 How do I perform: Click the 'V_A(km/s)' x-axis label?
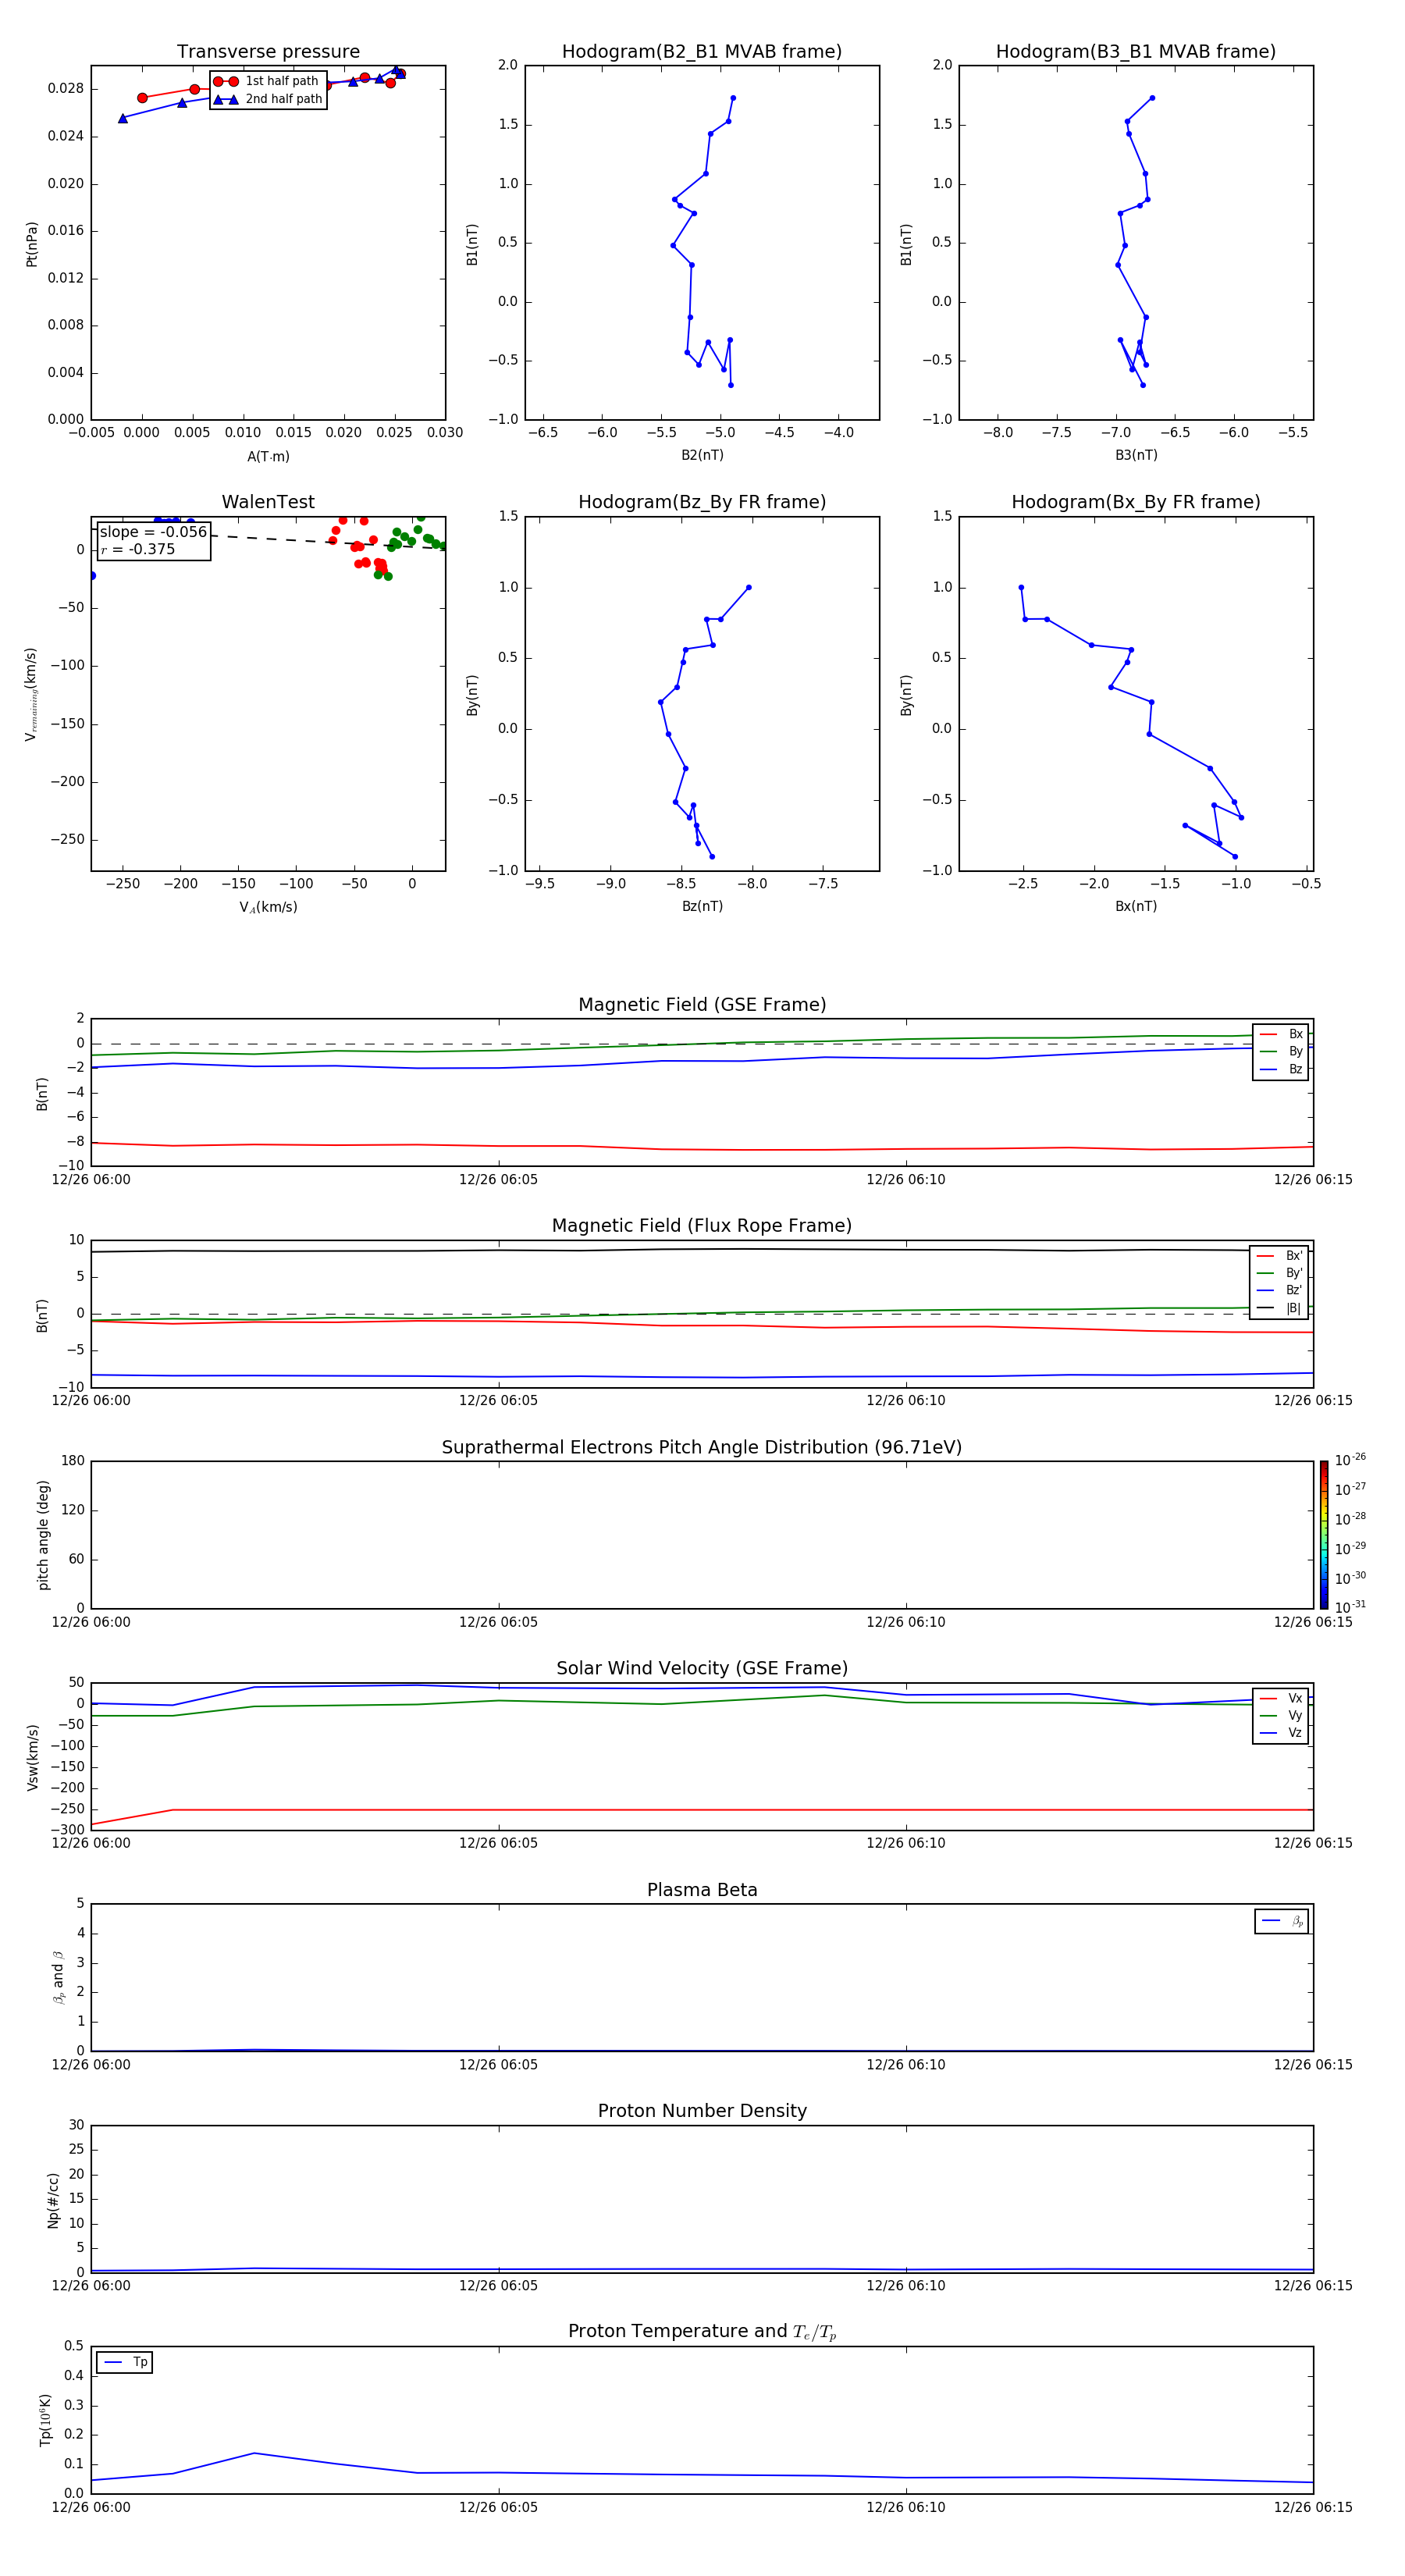(x=268, y=907)
